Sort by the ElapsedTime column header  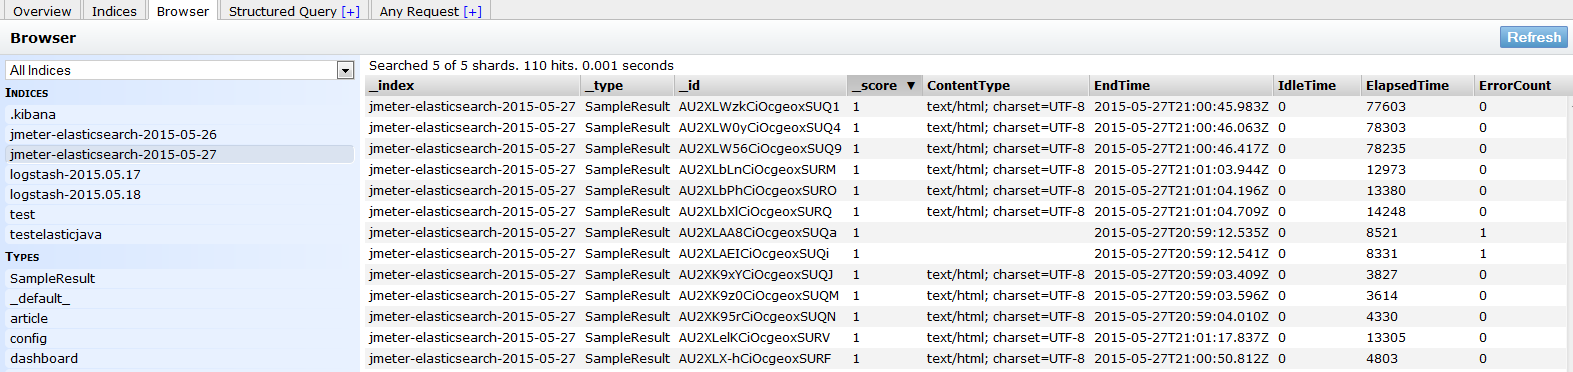pos(1418,85)
